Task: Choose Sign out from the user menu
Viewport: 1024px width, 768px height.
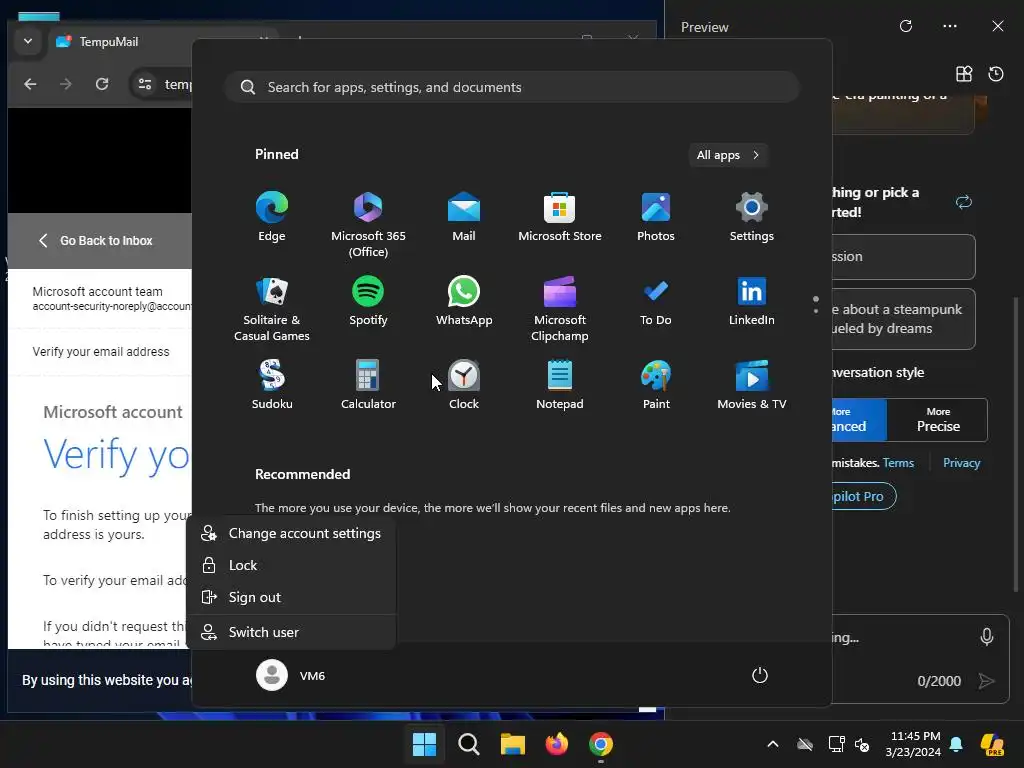Action: 291,597
